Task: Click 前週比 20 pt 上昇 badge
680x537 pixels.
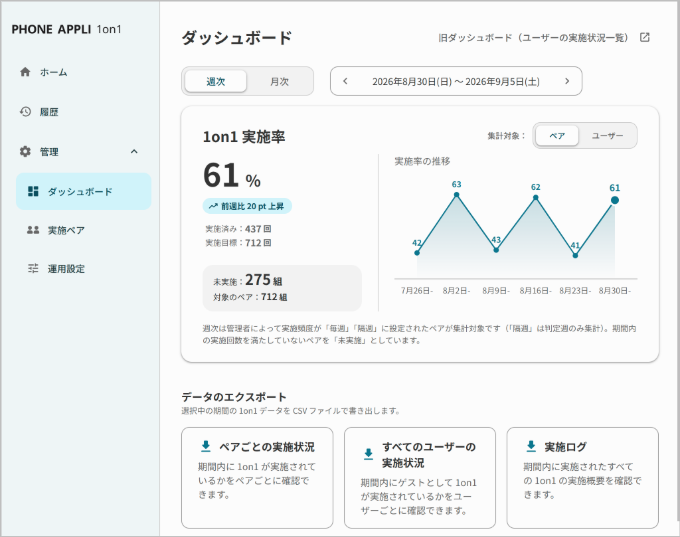Action: [x=247, y=206]
